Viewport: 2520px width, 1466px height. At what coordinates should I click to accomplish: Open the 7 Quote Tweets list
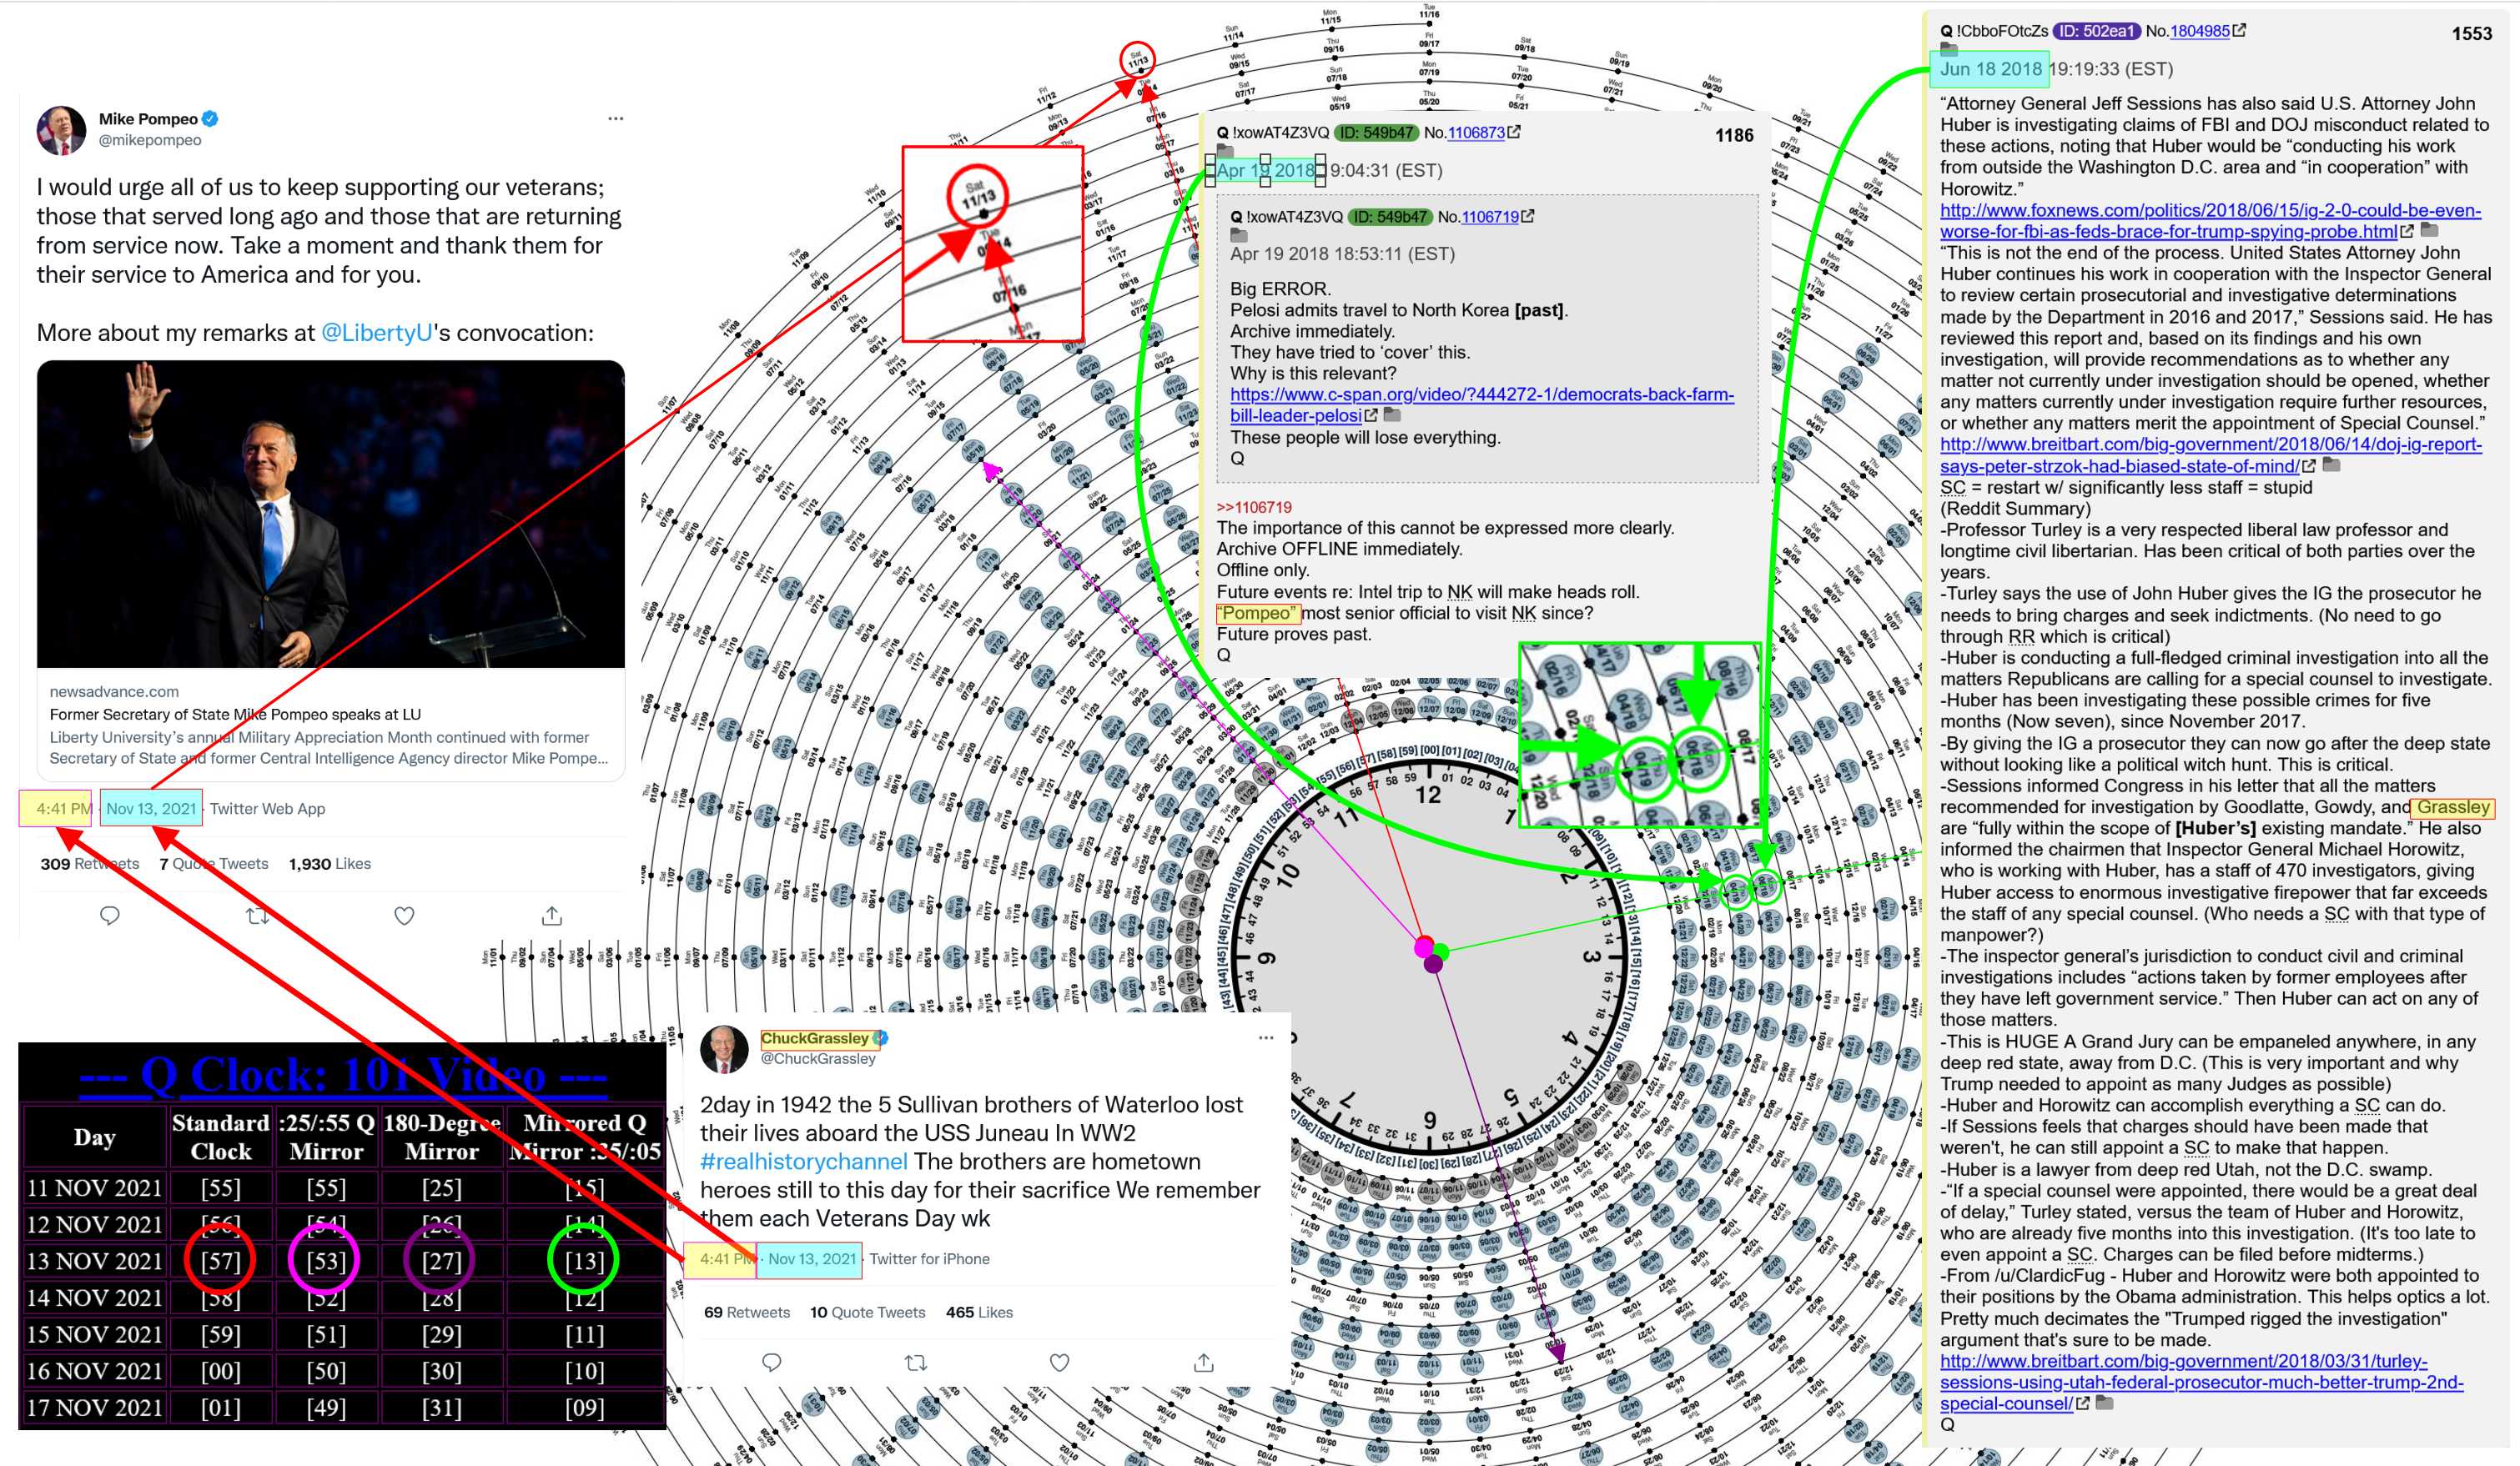click(x=214, y=864)
